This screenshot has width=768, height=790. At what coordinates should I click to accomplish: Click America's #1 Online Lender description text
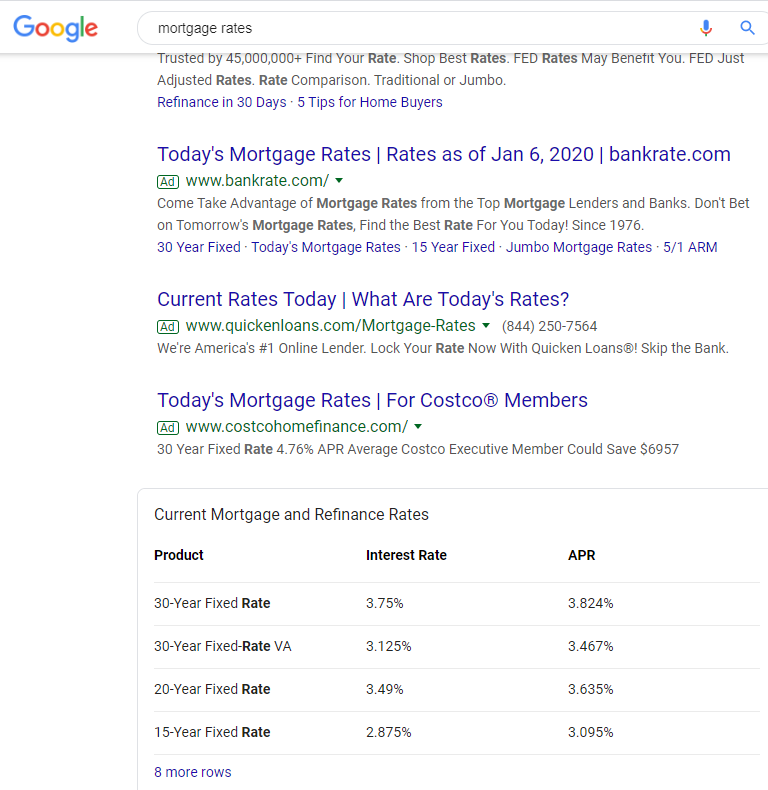click(x=443, y=349)
